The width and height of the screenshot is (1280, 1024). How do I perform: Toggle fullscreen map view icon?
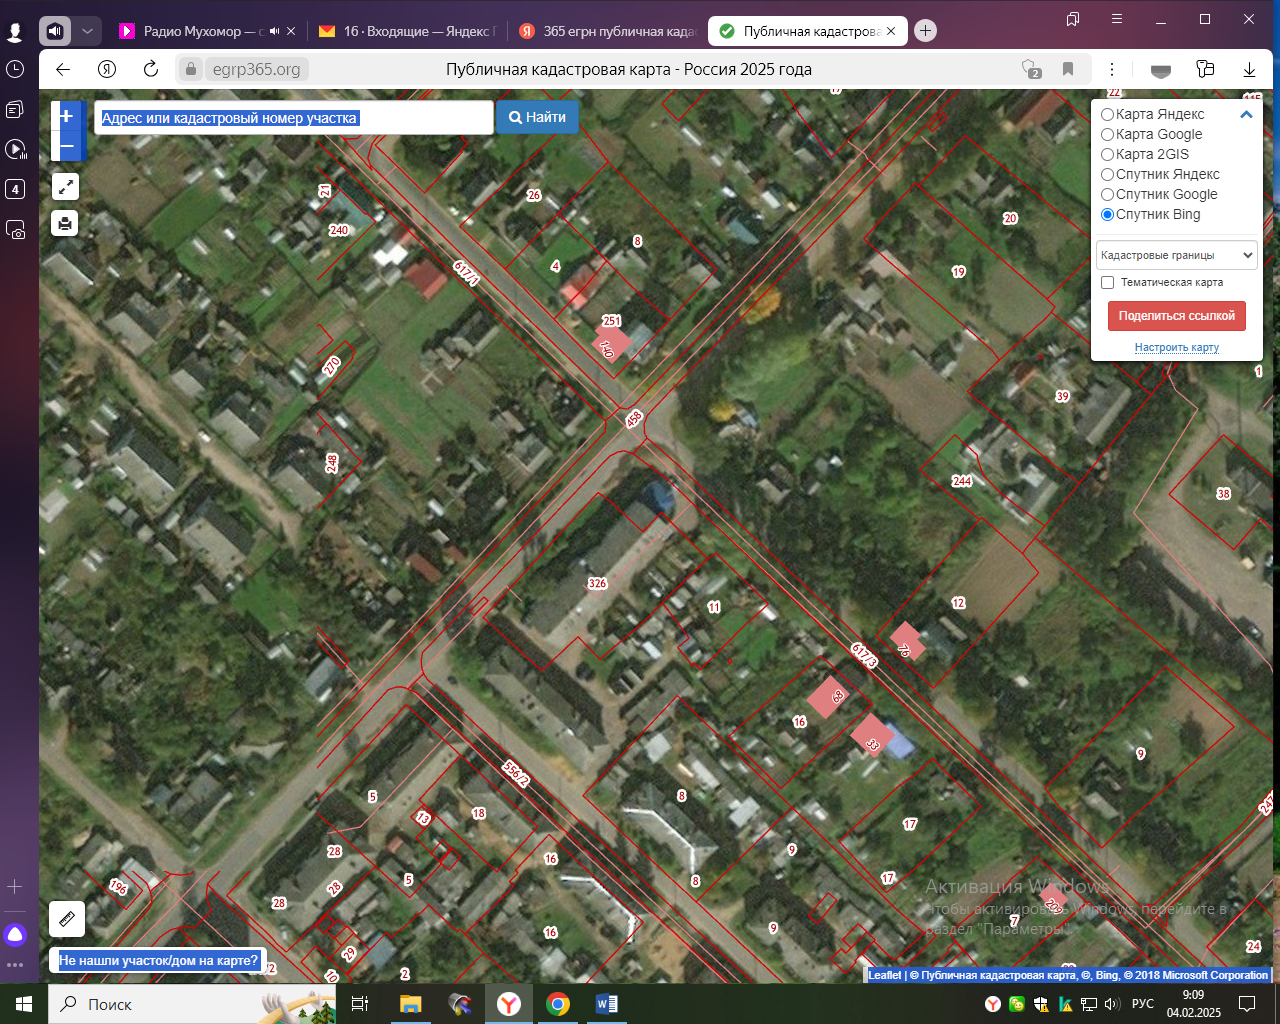pyautogui.click(x=65, y=187)
